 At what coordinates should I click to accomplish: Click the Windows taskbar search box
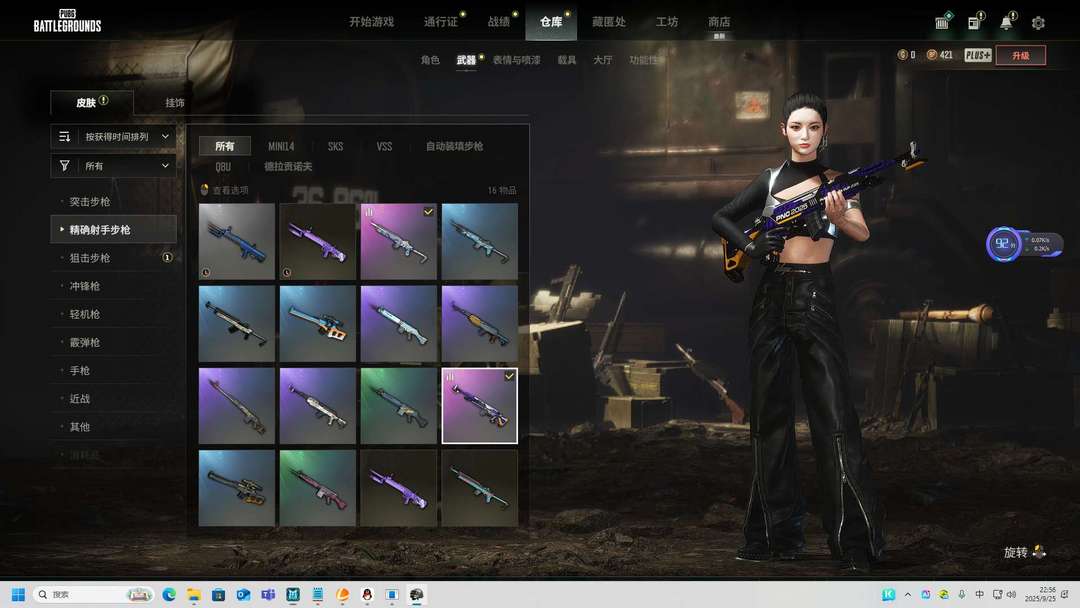coord(93,594)
